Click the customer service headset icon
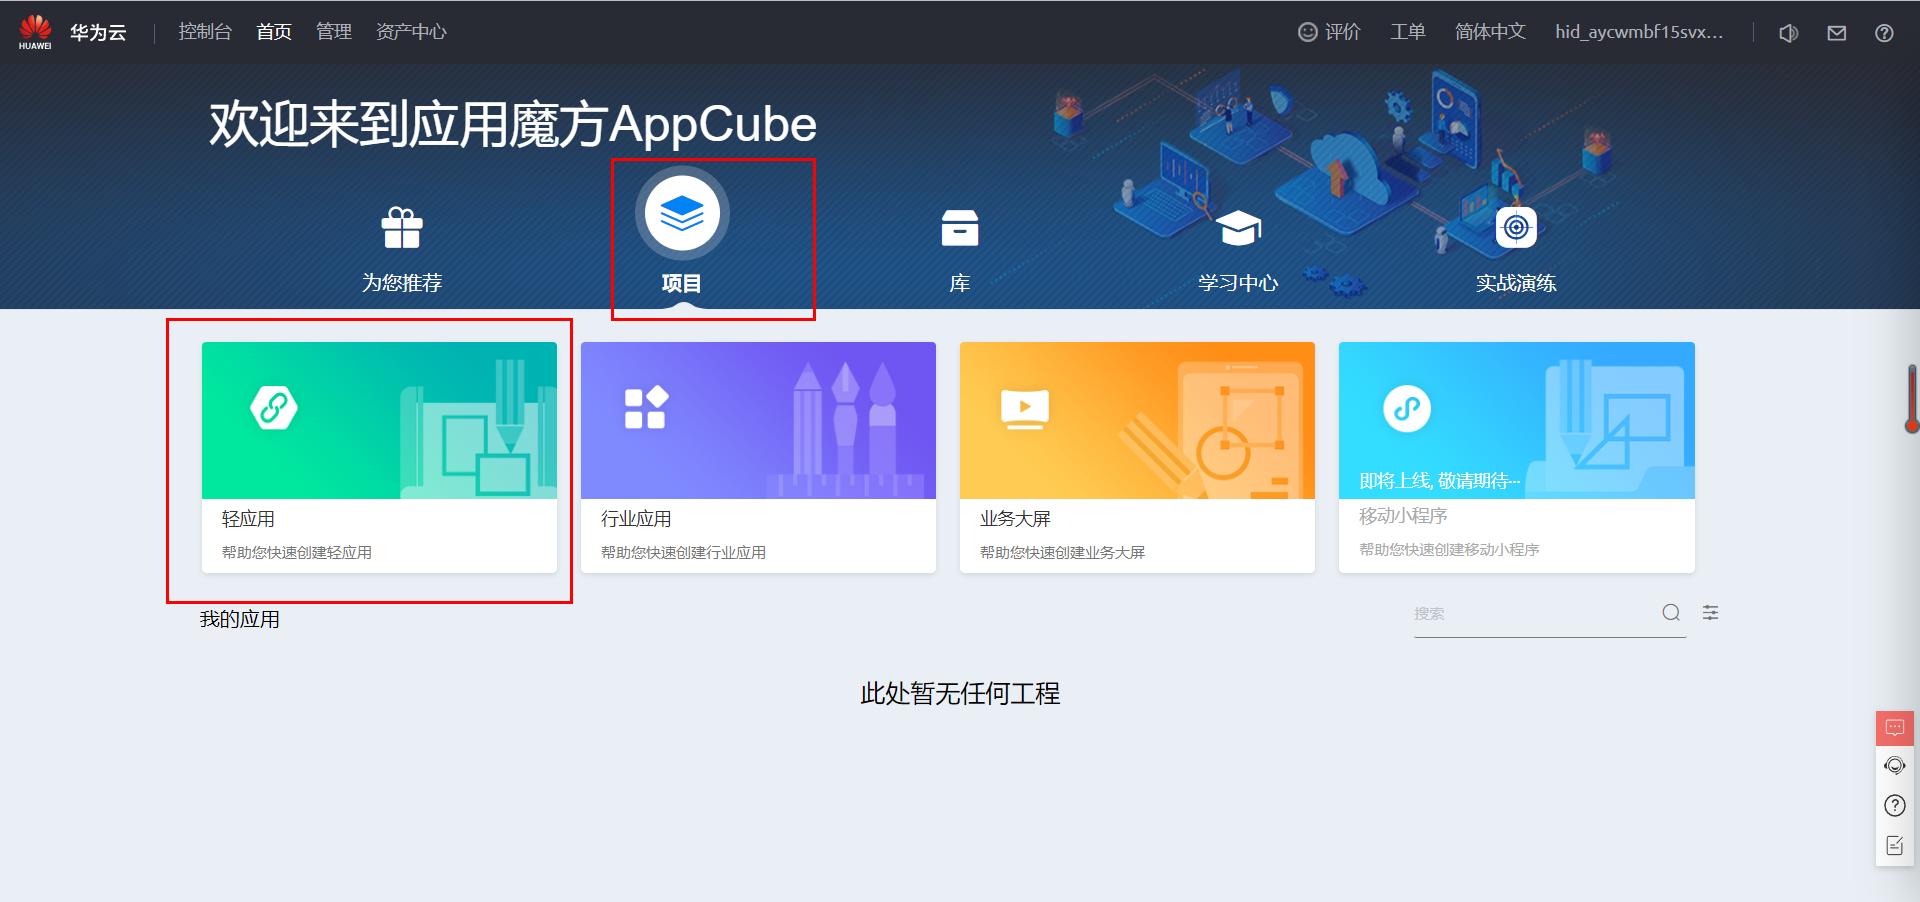This screenshot has width=1920, height=902. pos(1894,766)
